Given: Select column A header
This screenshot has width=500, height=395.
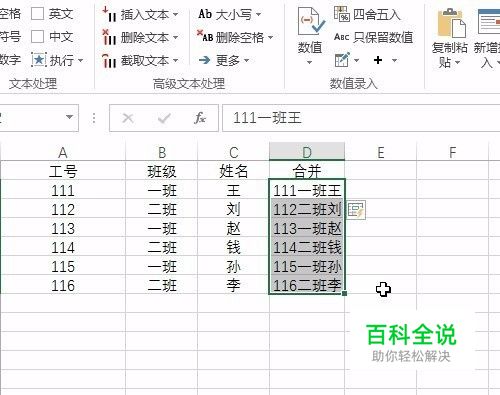Looking at the screenshot, I should (63, 152).
